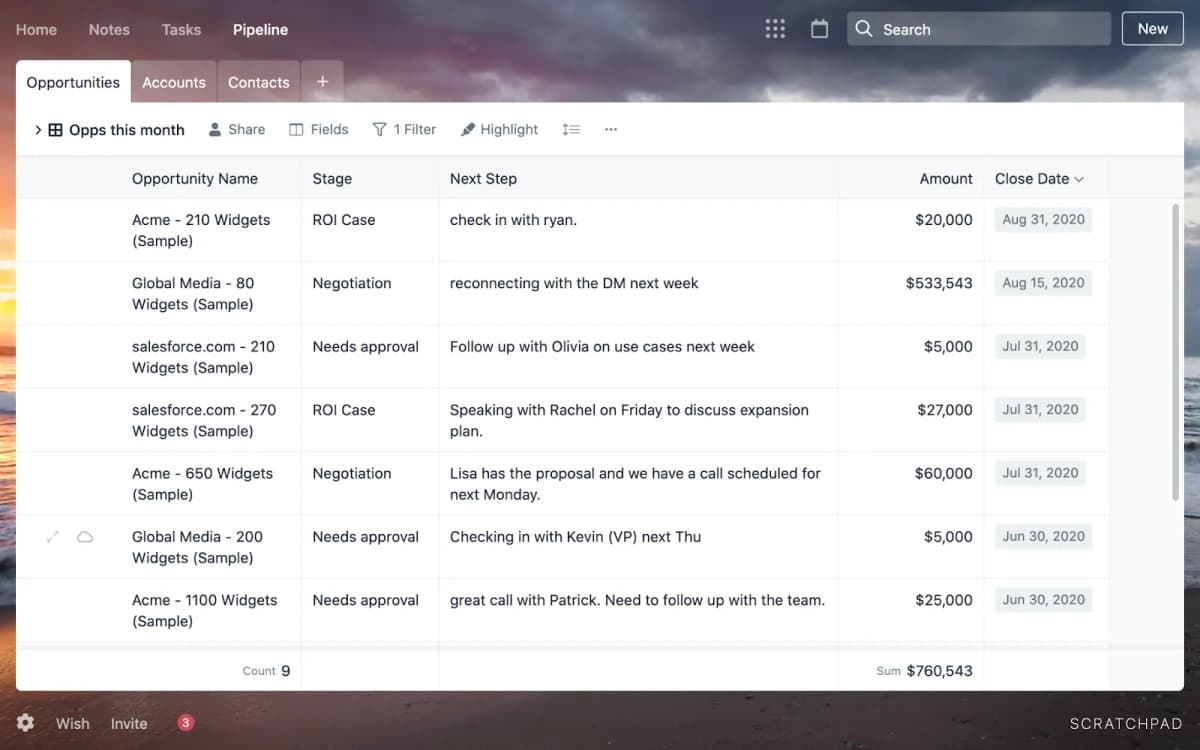
Task: Click Negotiation stage for Global Media 80 row
Action: [x=352, y=283]
